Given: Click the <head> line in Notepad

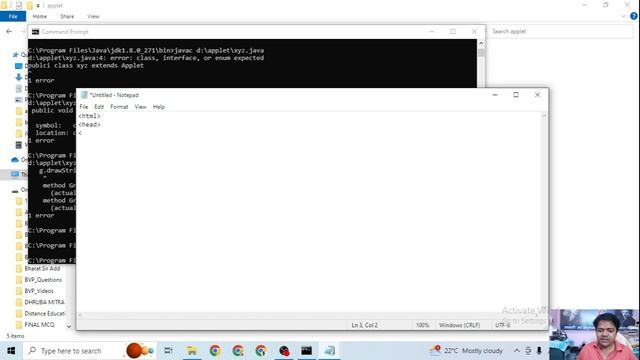Looking at the screenshot, I should [x=89, y=124].
